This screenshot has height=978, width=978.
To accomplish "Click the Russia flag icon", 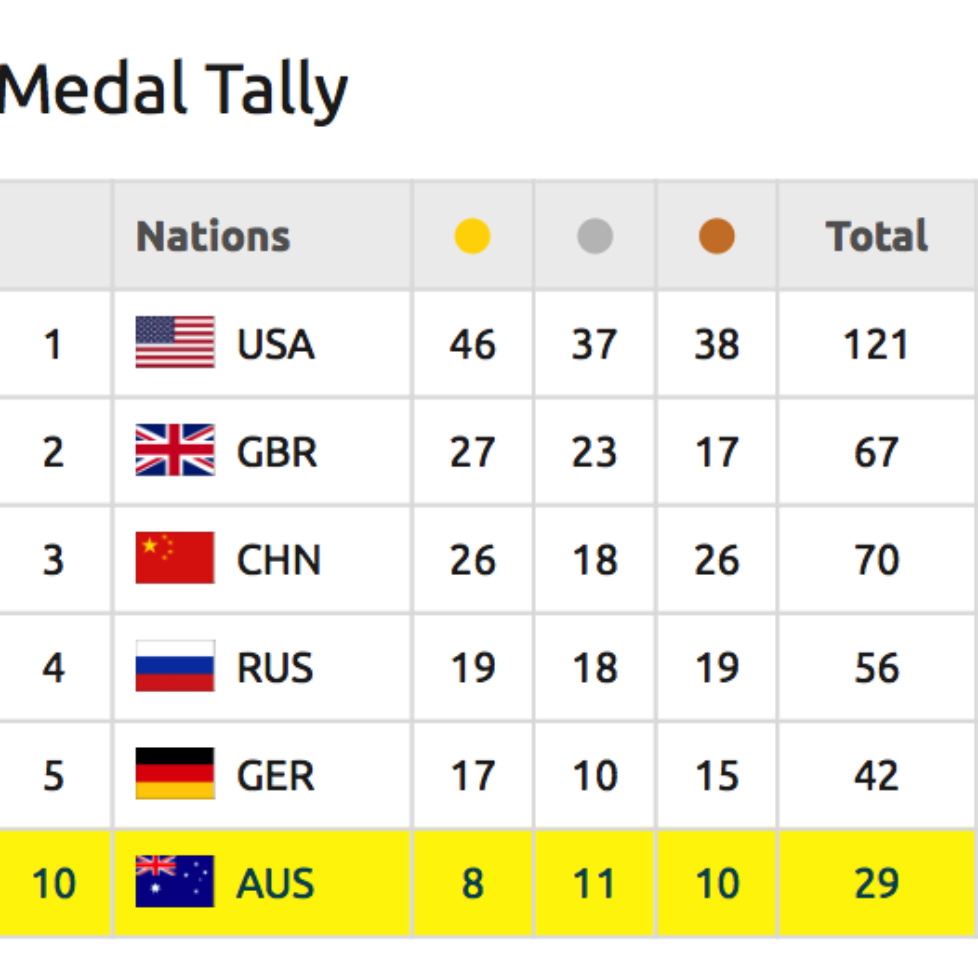I will [x=175, y=667].
